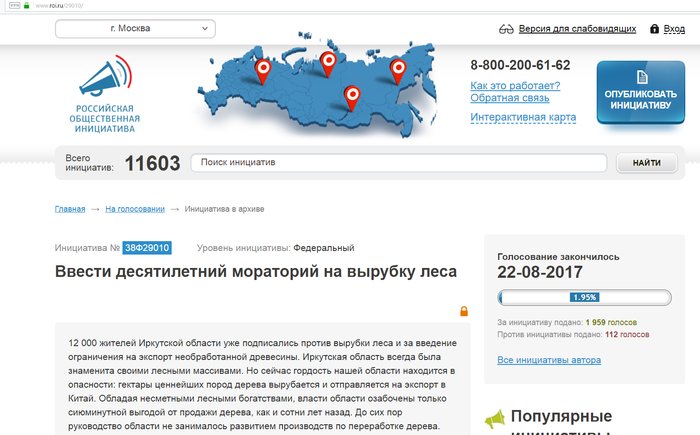
Task: Click the top center red map pin
Action: (327, 63)
